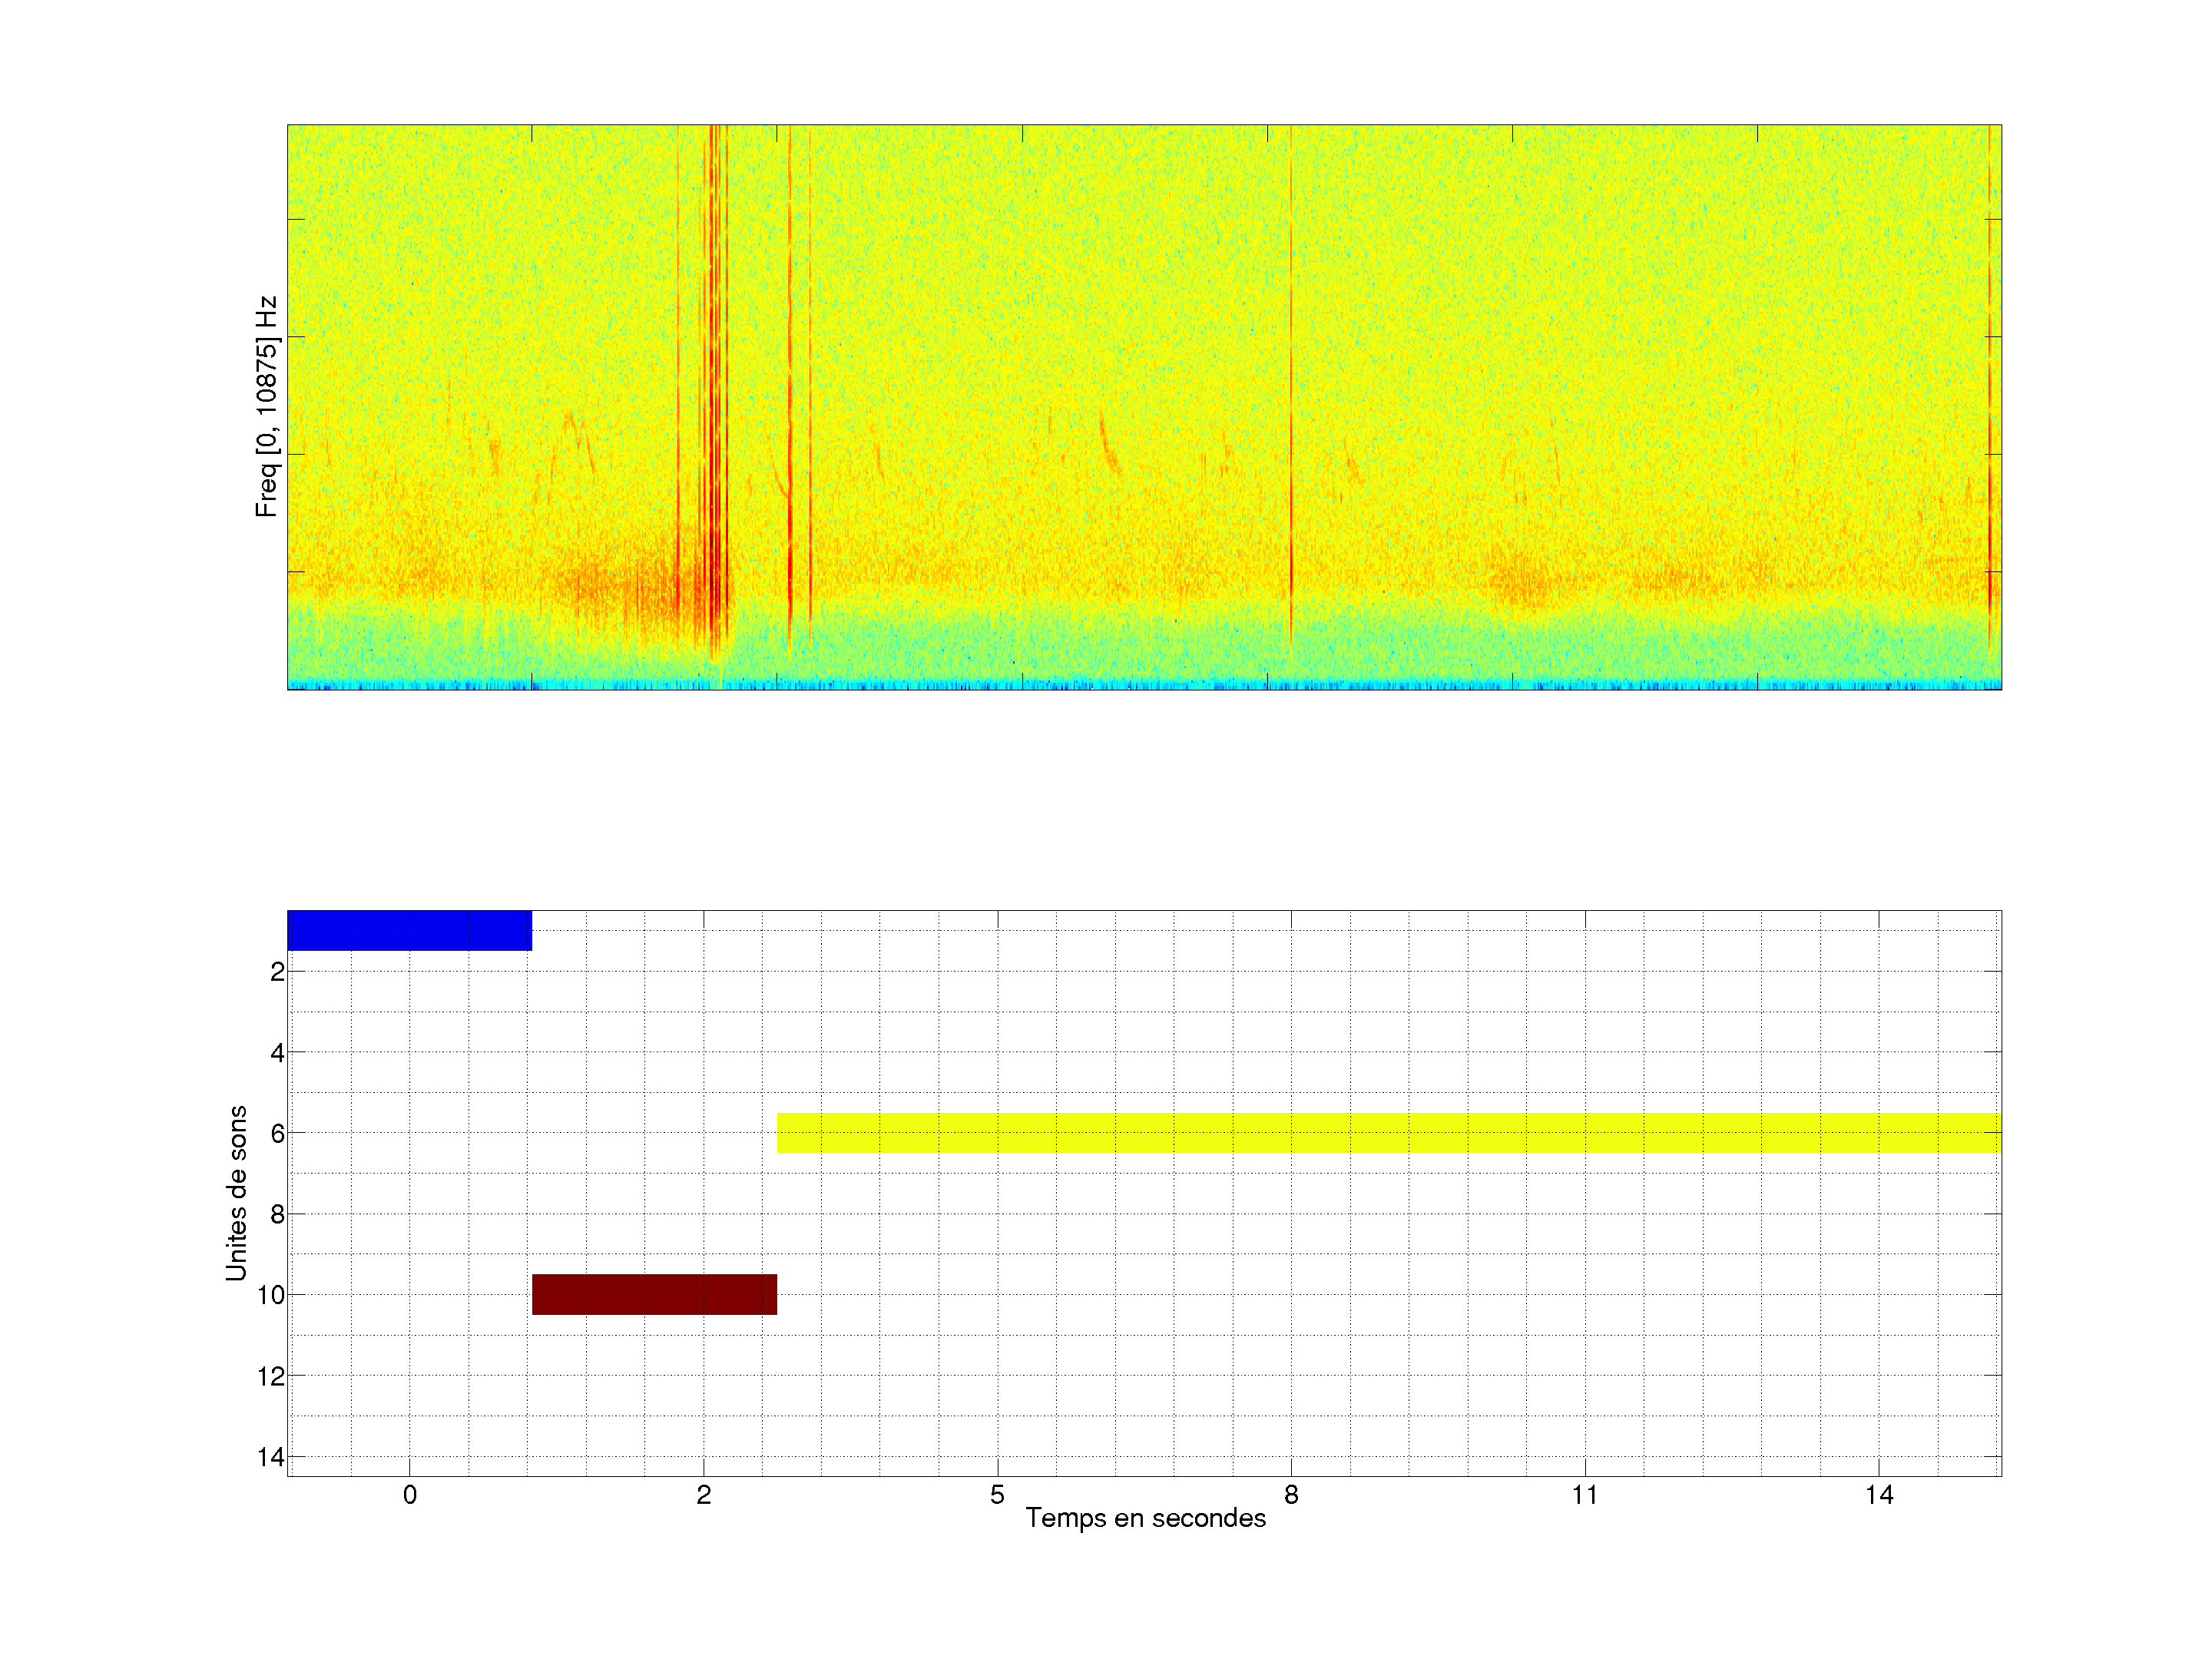Click y-axis tick label 8
This screenshot has width=2212, height=1659.
[277, 1215]
